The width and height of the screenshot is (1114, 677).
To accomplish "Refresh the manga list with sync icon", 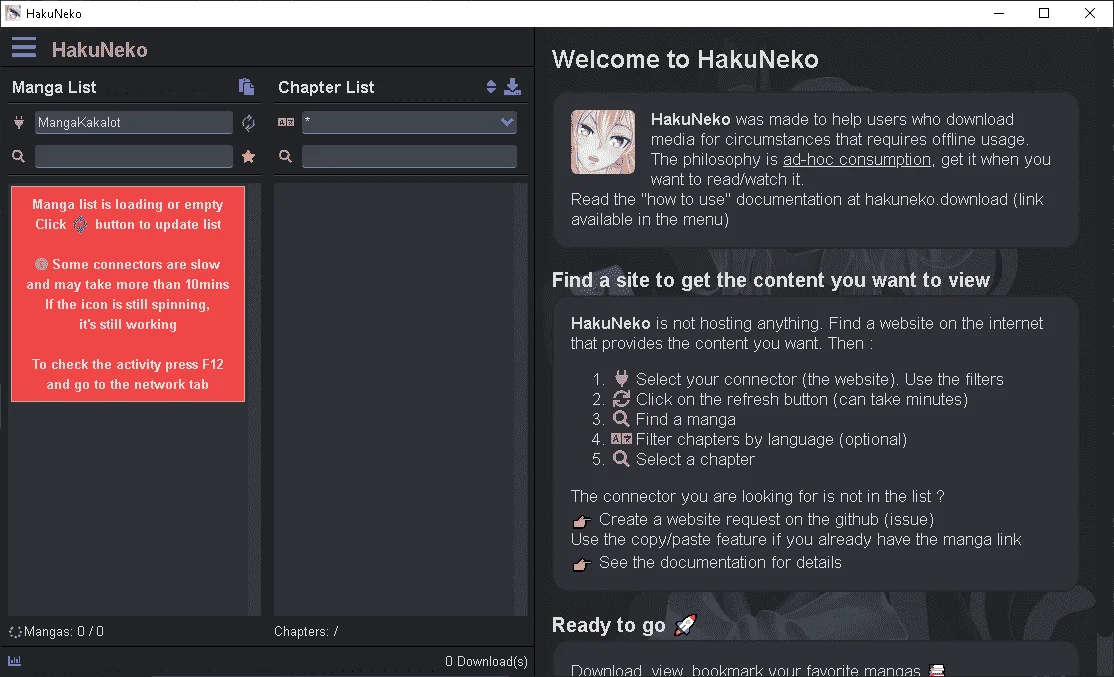I will coord(248,122).
